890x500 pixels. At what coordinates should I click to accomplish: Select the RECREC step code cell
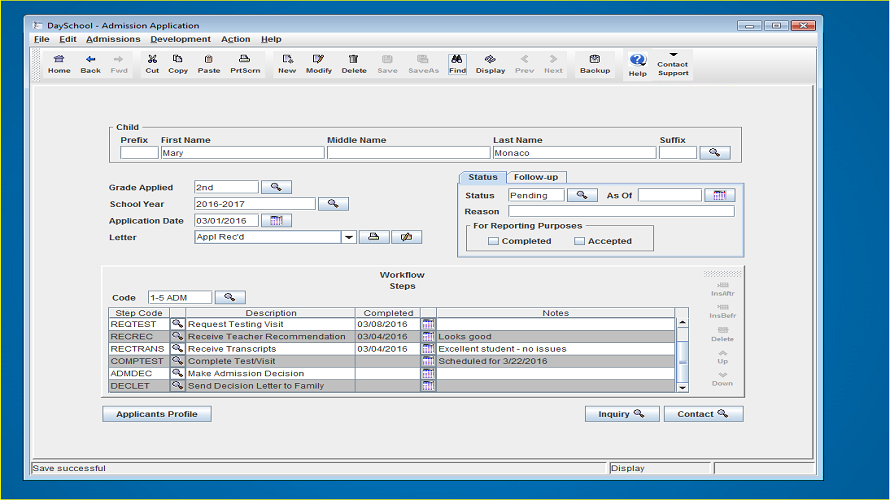tap(139, 337)
